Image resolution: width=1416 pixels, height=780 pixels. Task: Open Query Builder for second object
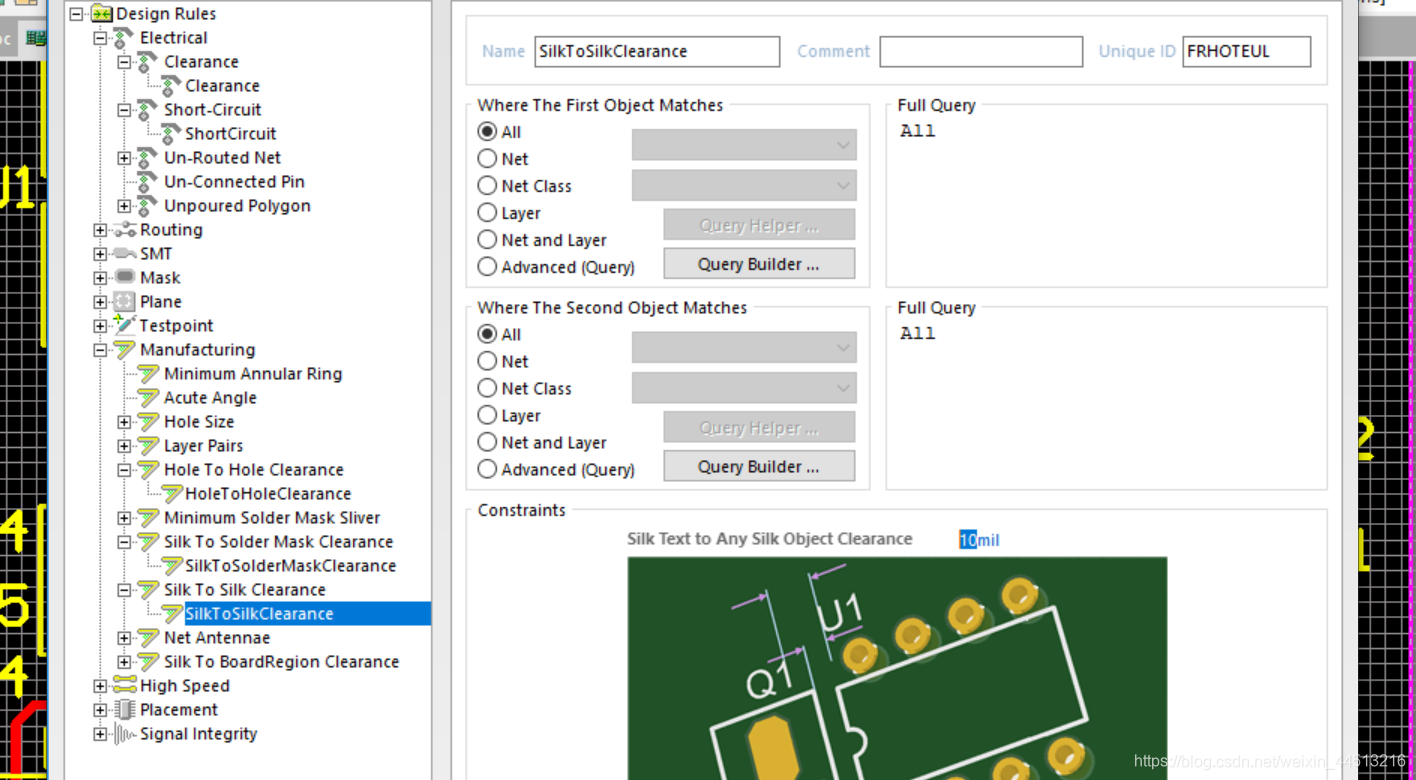[759, 466]
